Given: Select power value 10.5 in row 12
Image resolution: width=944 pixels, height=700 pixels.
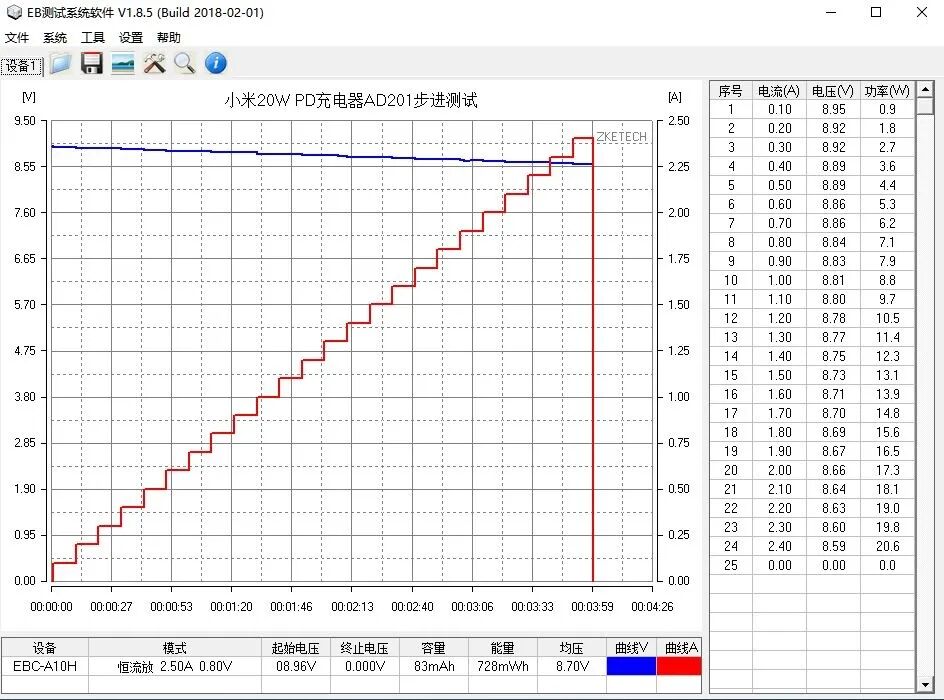Looking at the screenshot, I should tap(887, 318).
